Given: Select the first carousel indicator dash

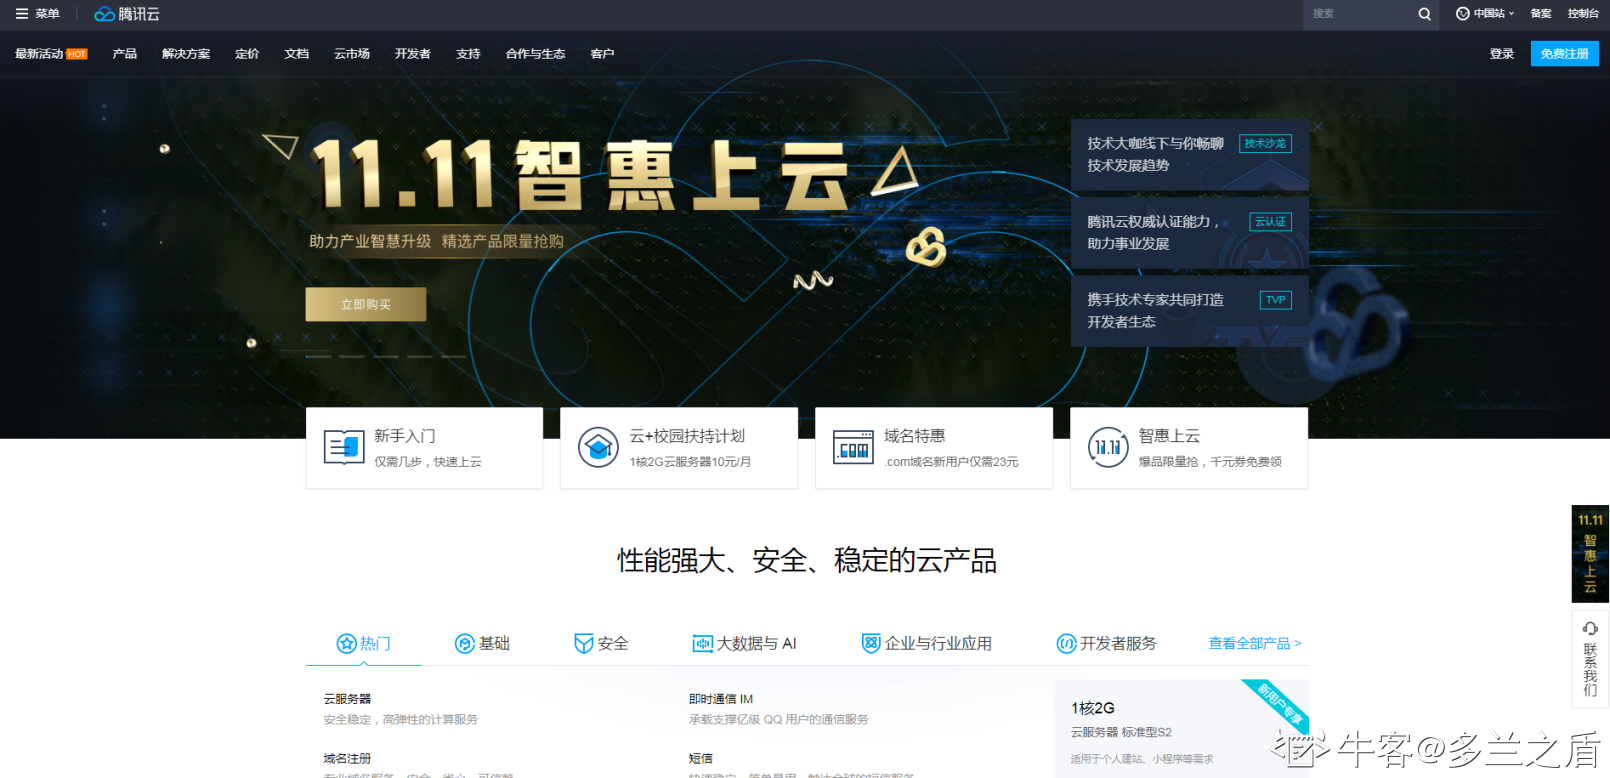Looking at the screenshot, I should [x=318, y=356].
